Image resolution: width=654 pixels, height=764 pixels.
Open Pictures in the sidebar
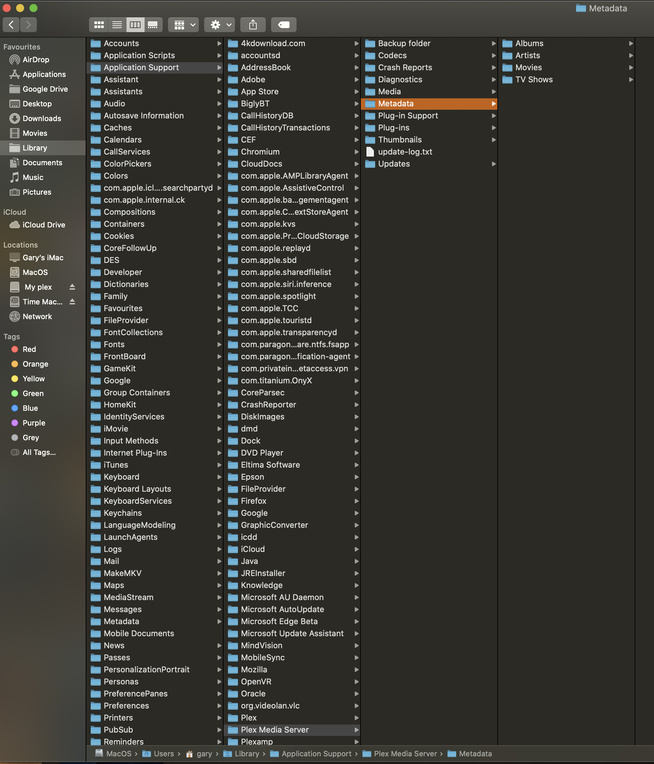point(37,192)
